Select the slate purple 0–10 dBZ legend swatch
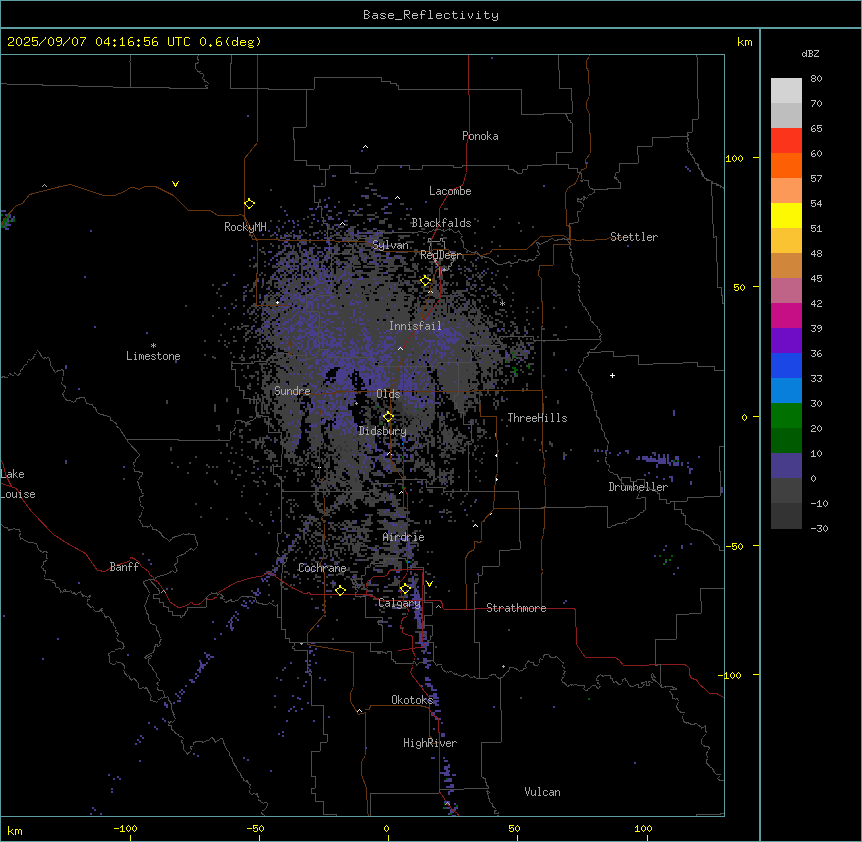This screenshot has width=862, height=842. pos(786,466)
